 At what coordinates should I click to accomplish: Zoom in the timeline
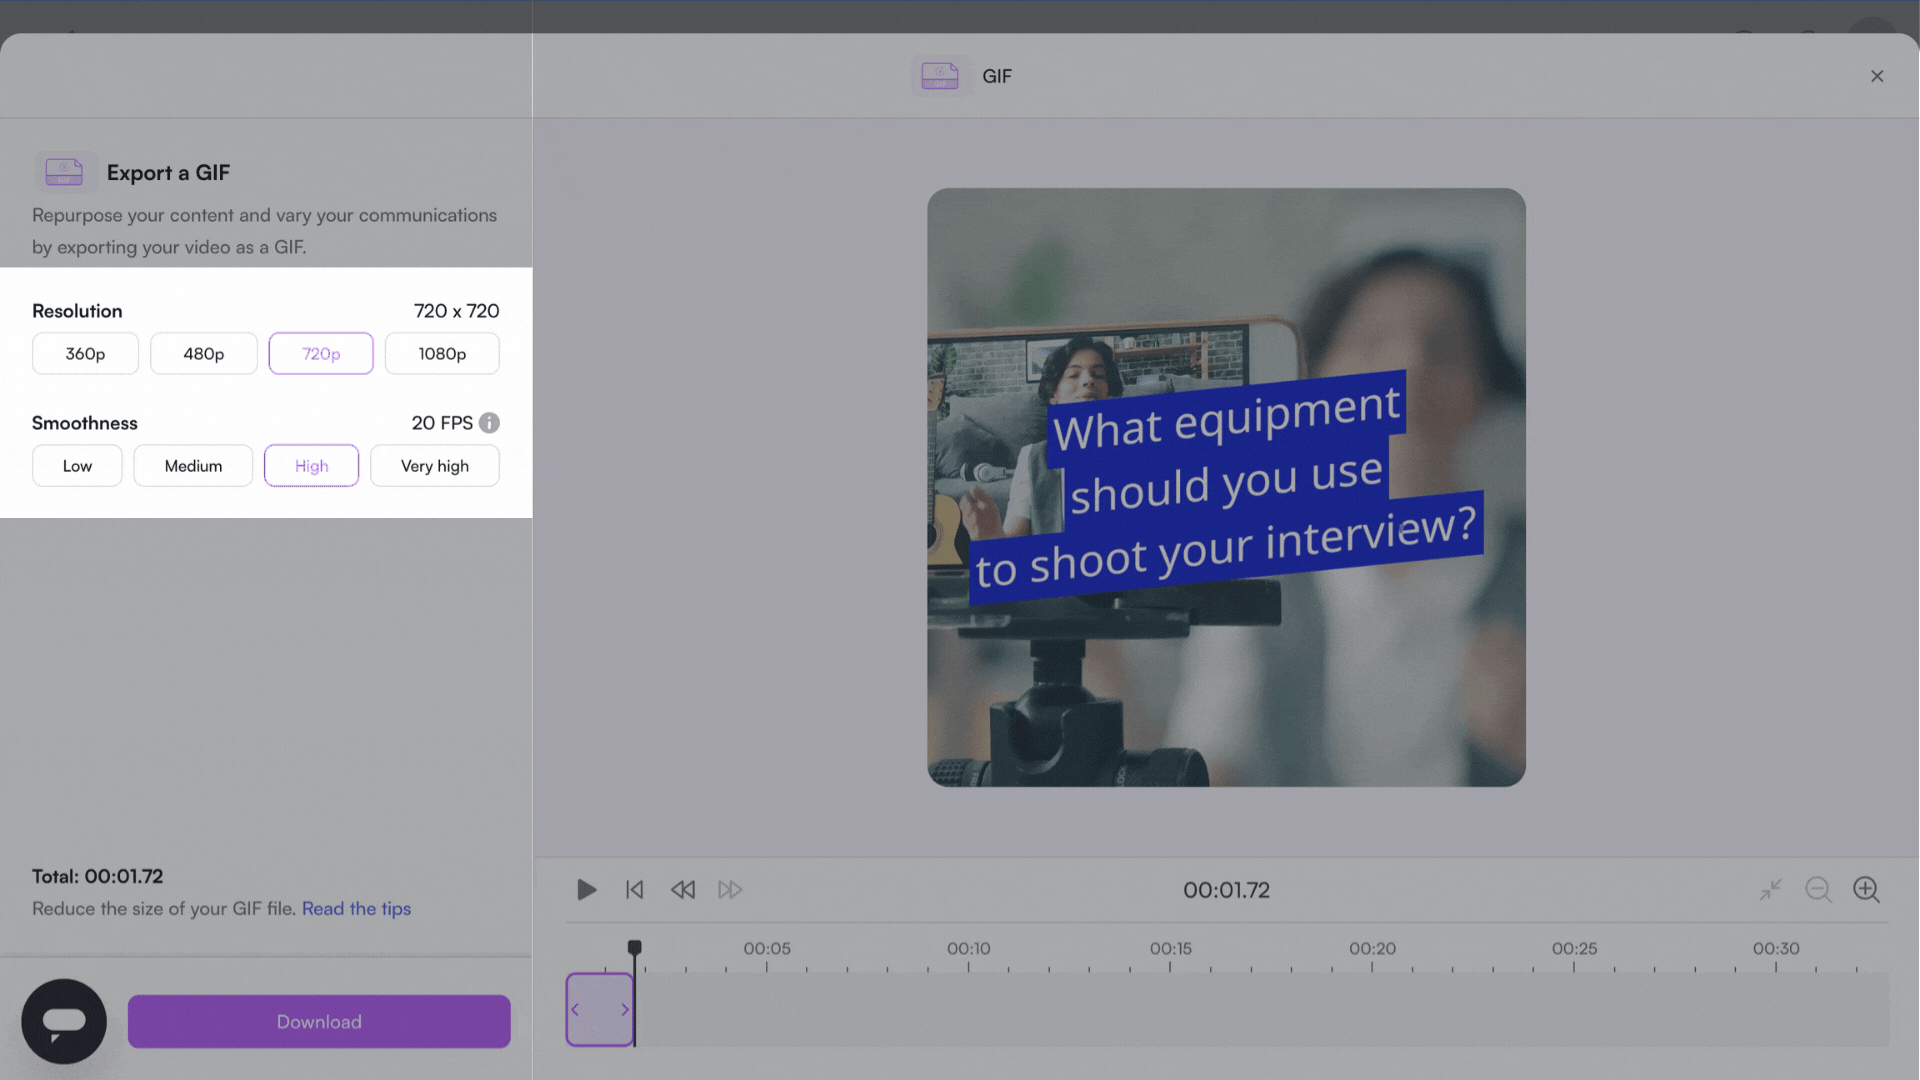point(1866,889)
